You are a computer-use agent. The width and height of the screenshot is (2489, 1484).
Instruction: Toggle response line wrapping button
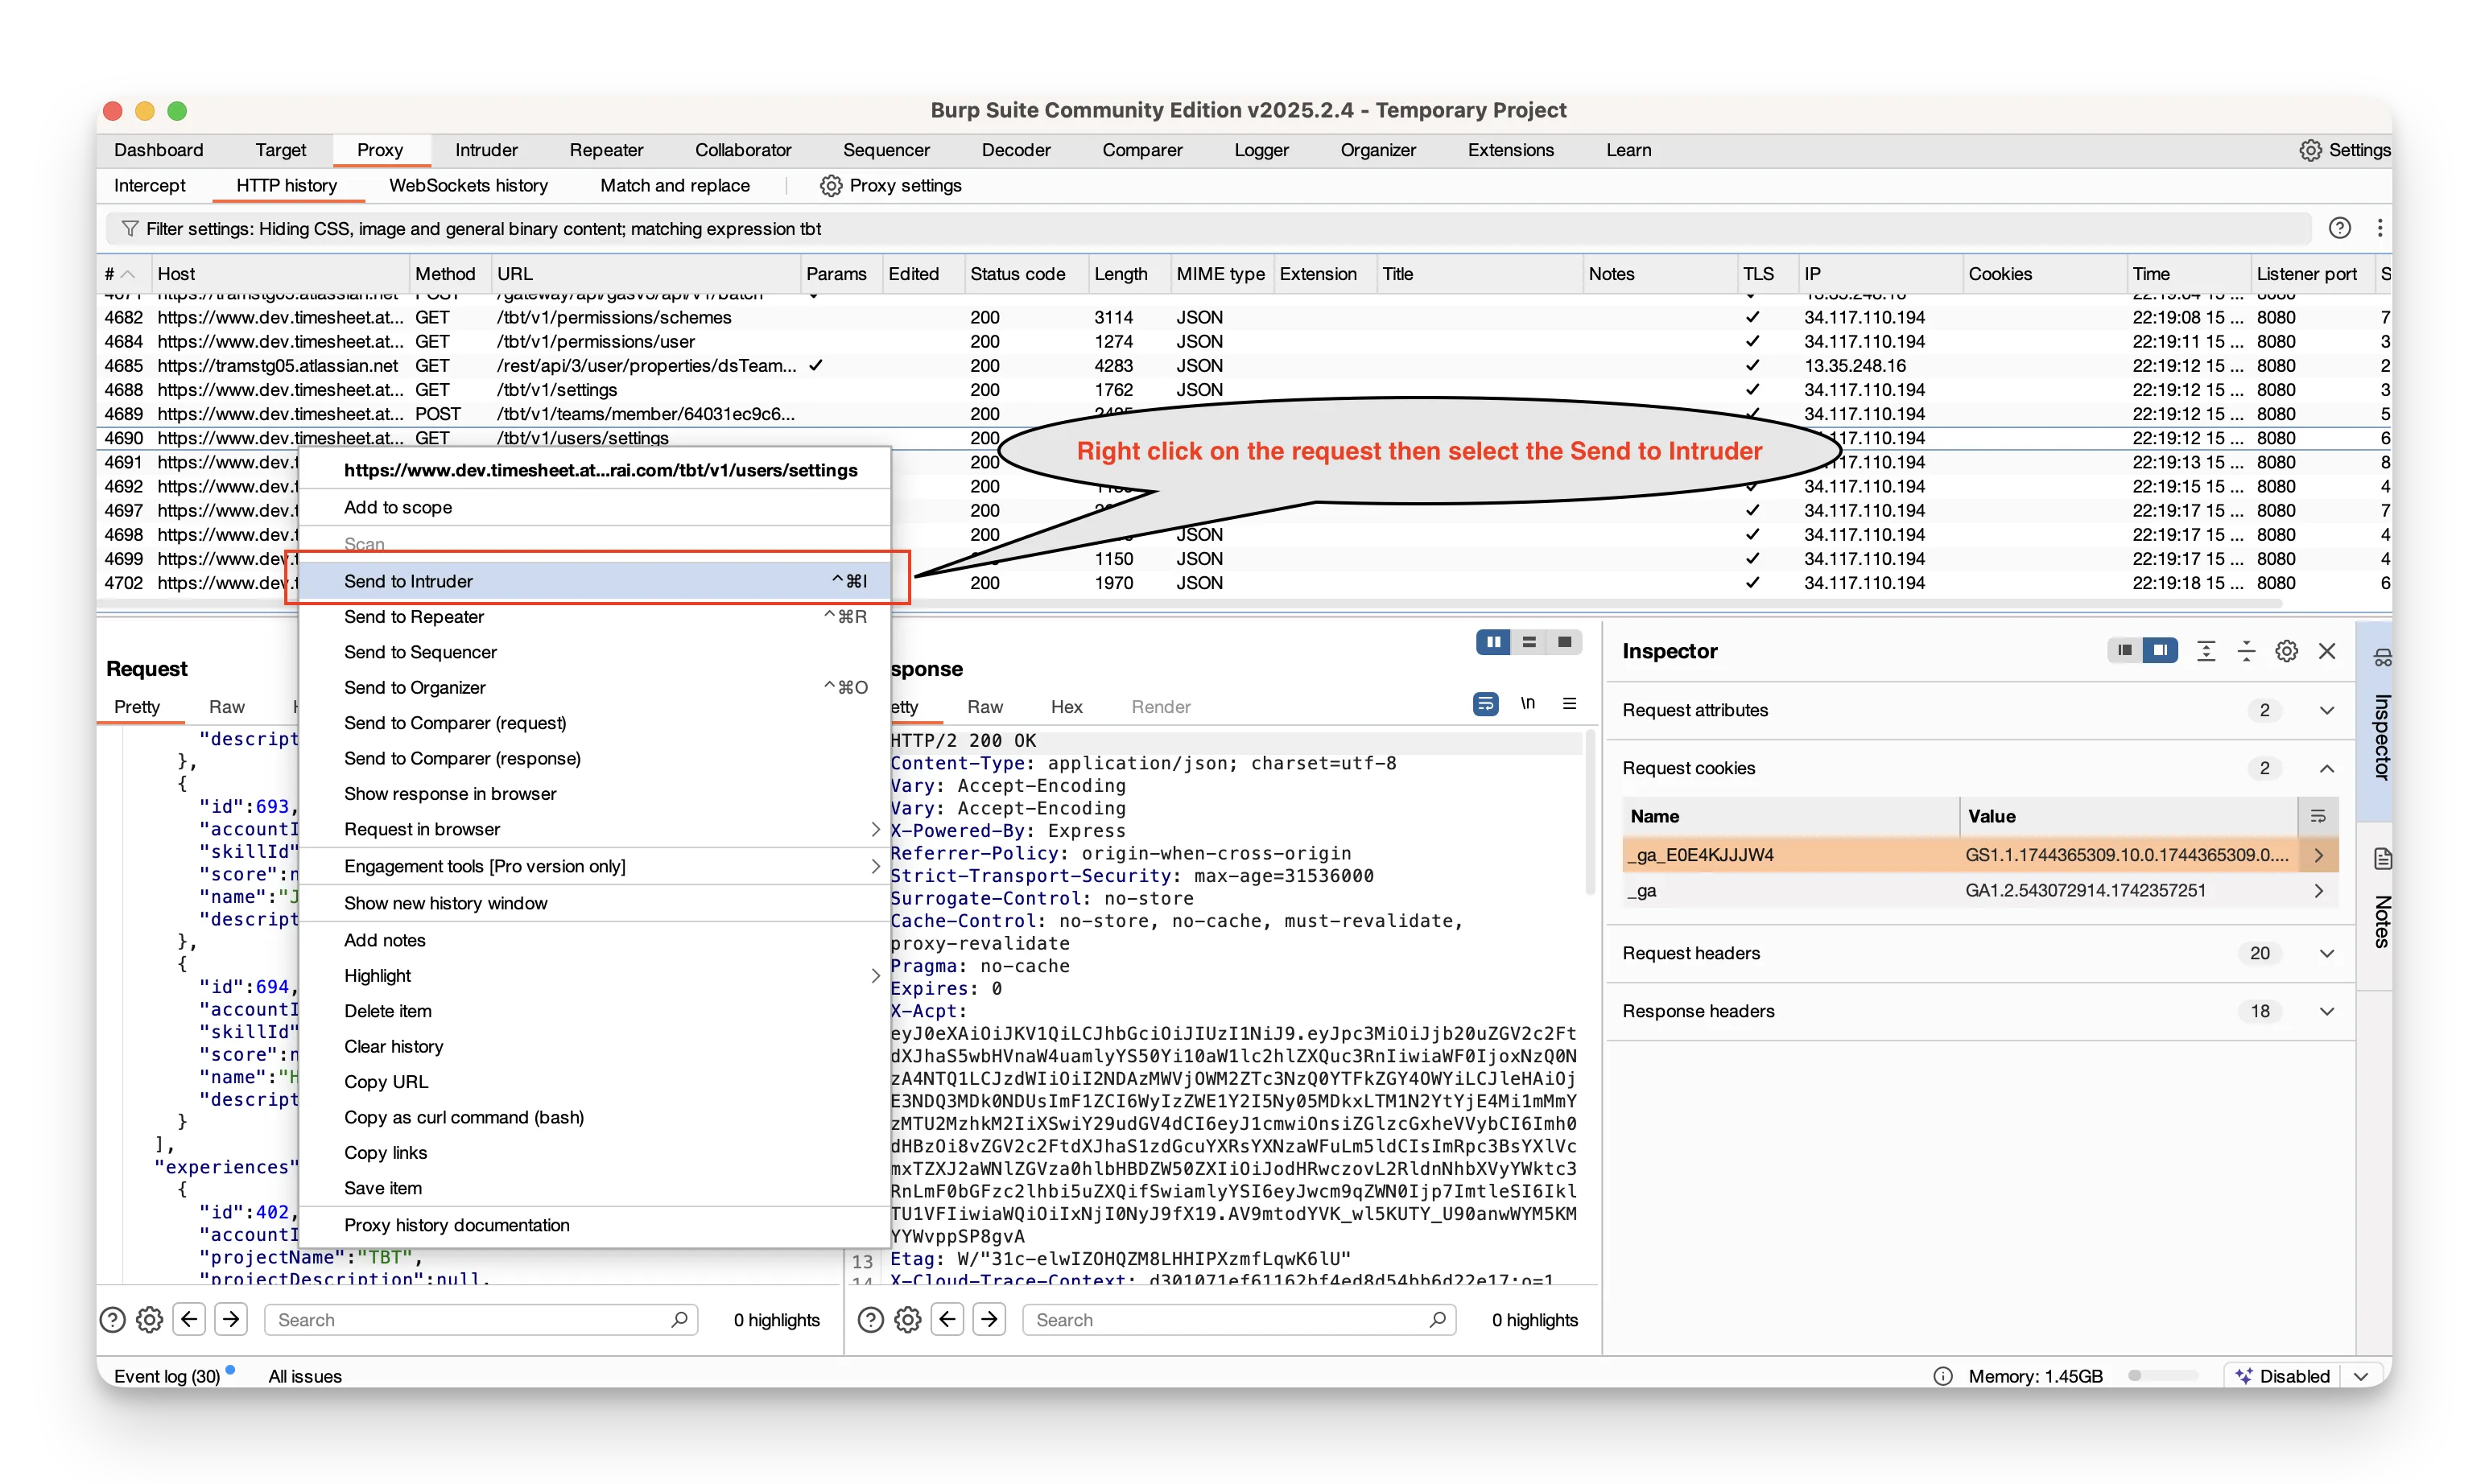pyautogui.click(x=1485, y=704)
